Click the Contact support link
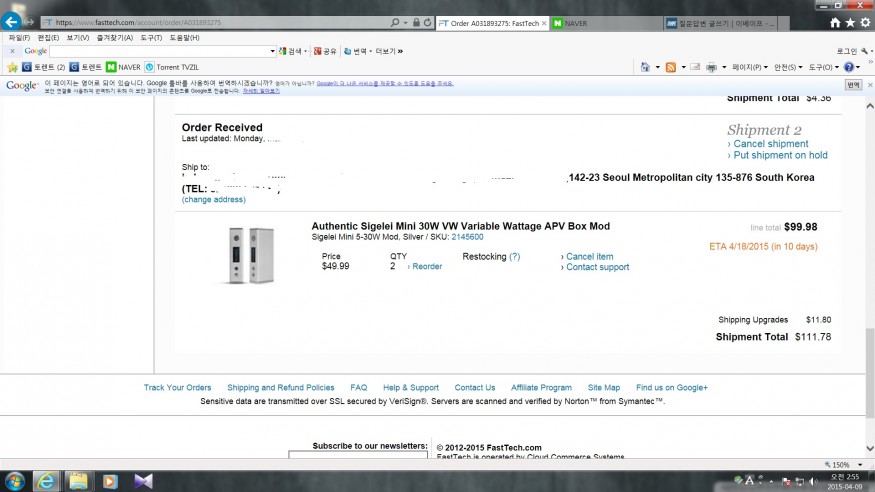 598,267
